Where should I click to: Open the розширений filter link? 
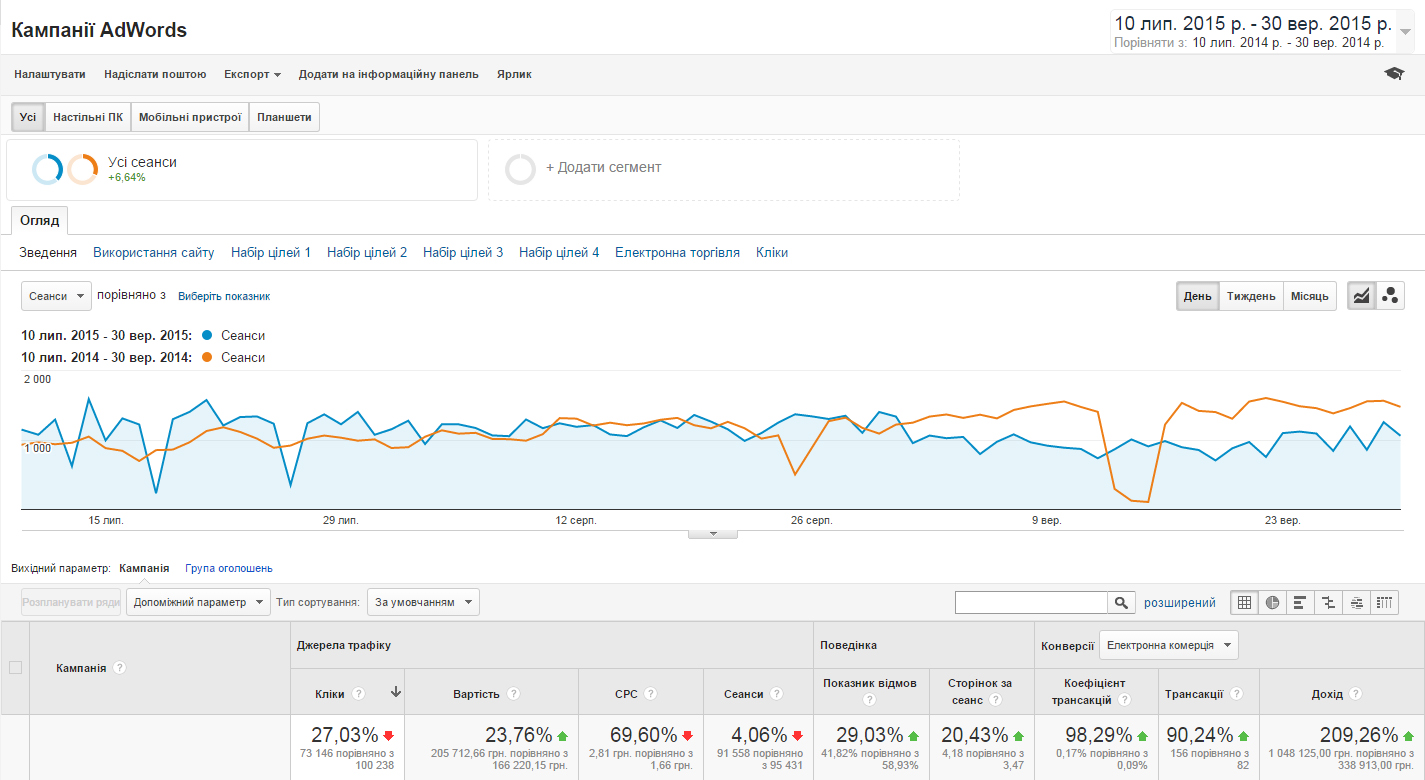click(1180, 603)
